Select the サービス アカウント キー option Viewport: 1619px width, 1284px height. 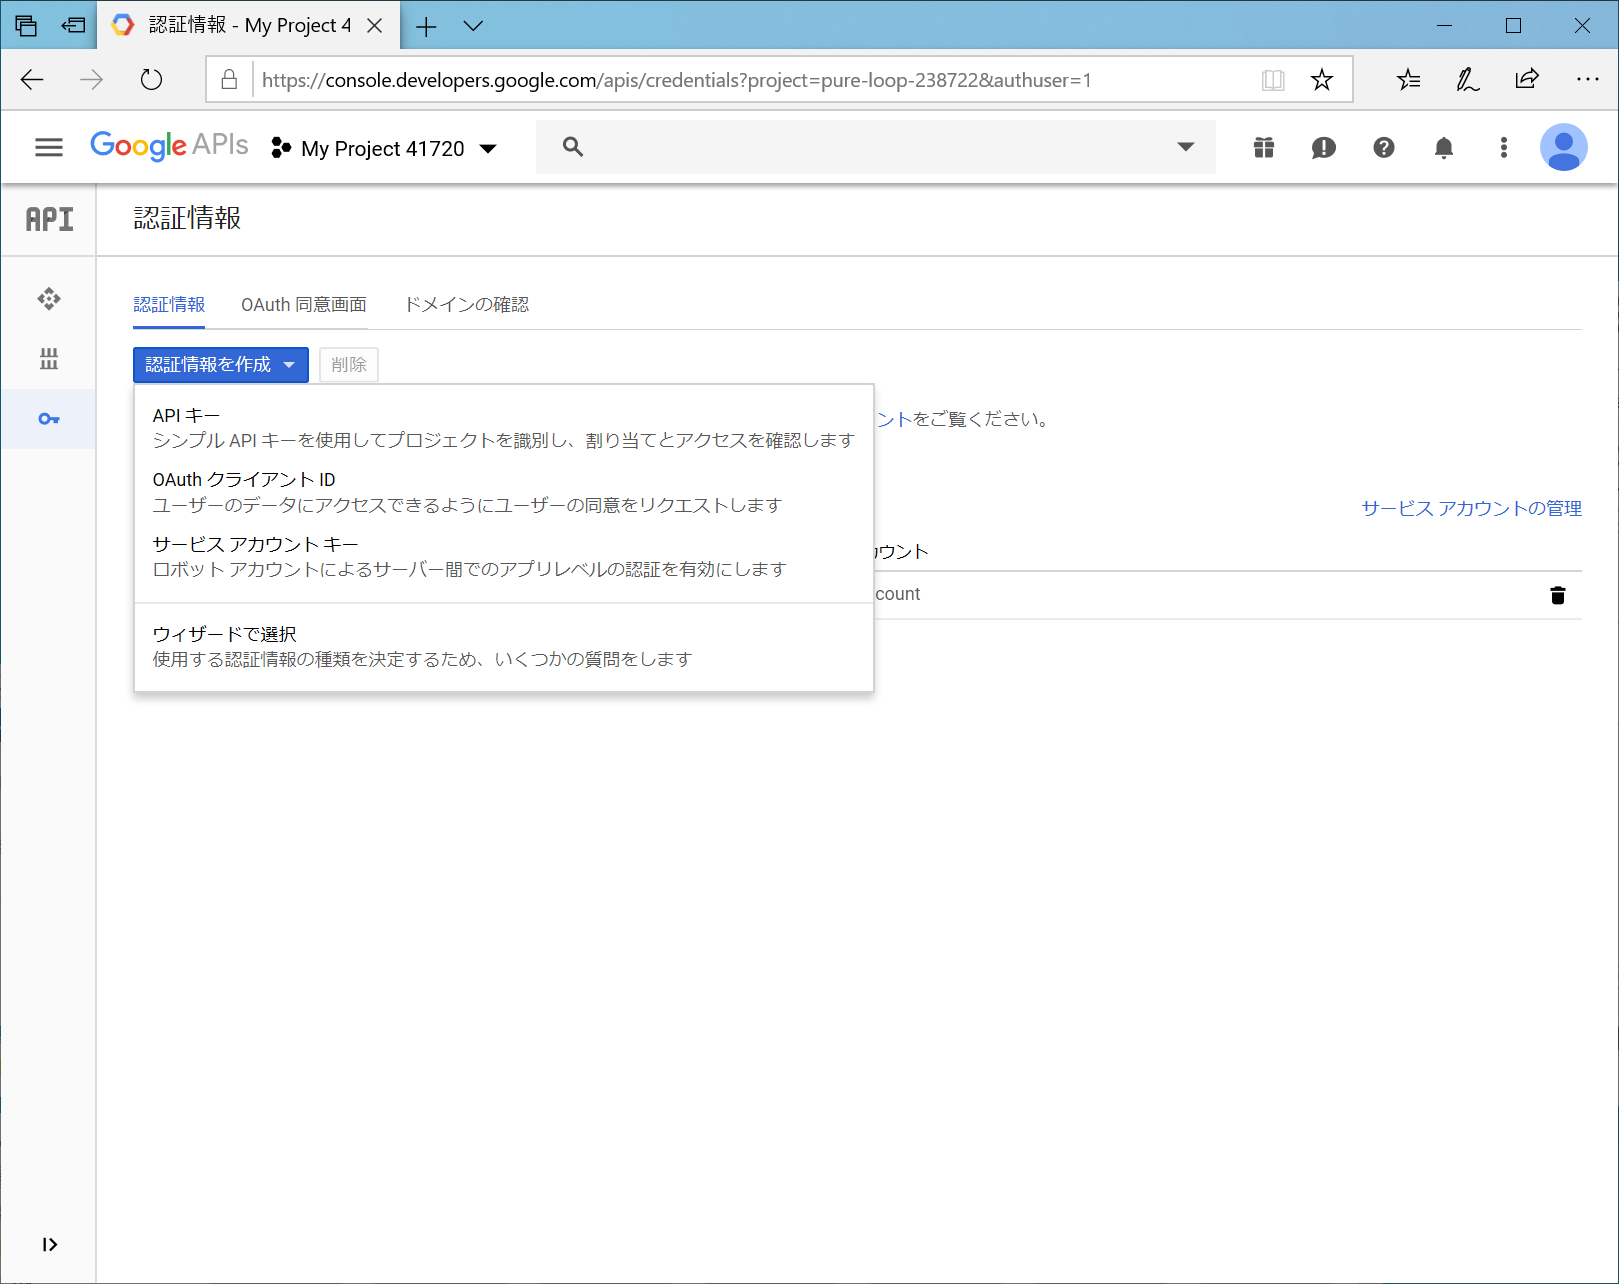(x=504, y=556)
